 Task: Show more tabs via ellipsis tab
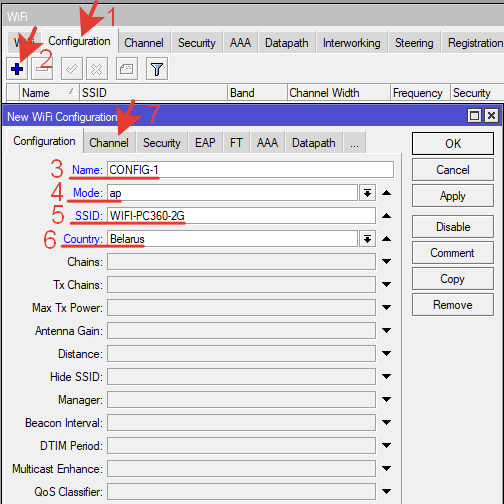click(x=355, y=143)
